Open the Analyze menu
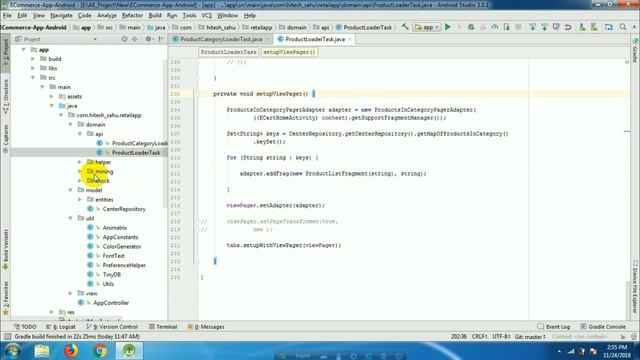 107,16
